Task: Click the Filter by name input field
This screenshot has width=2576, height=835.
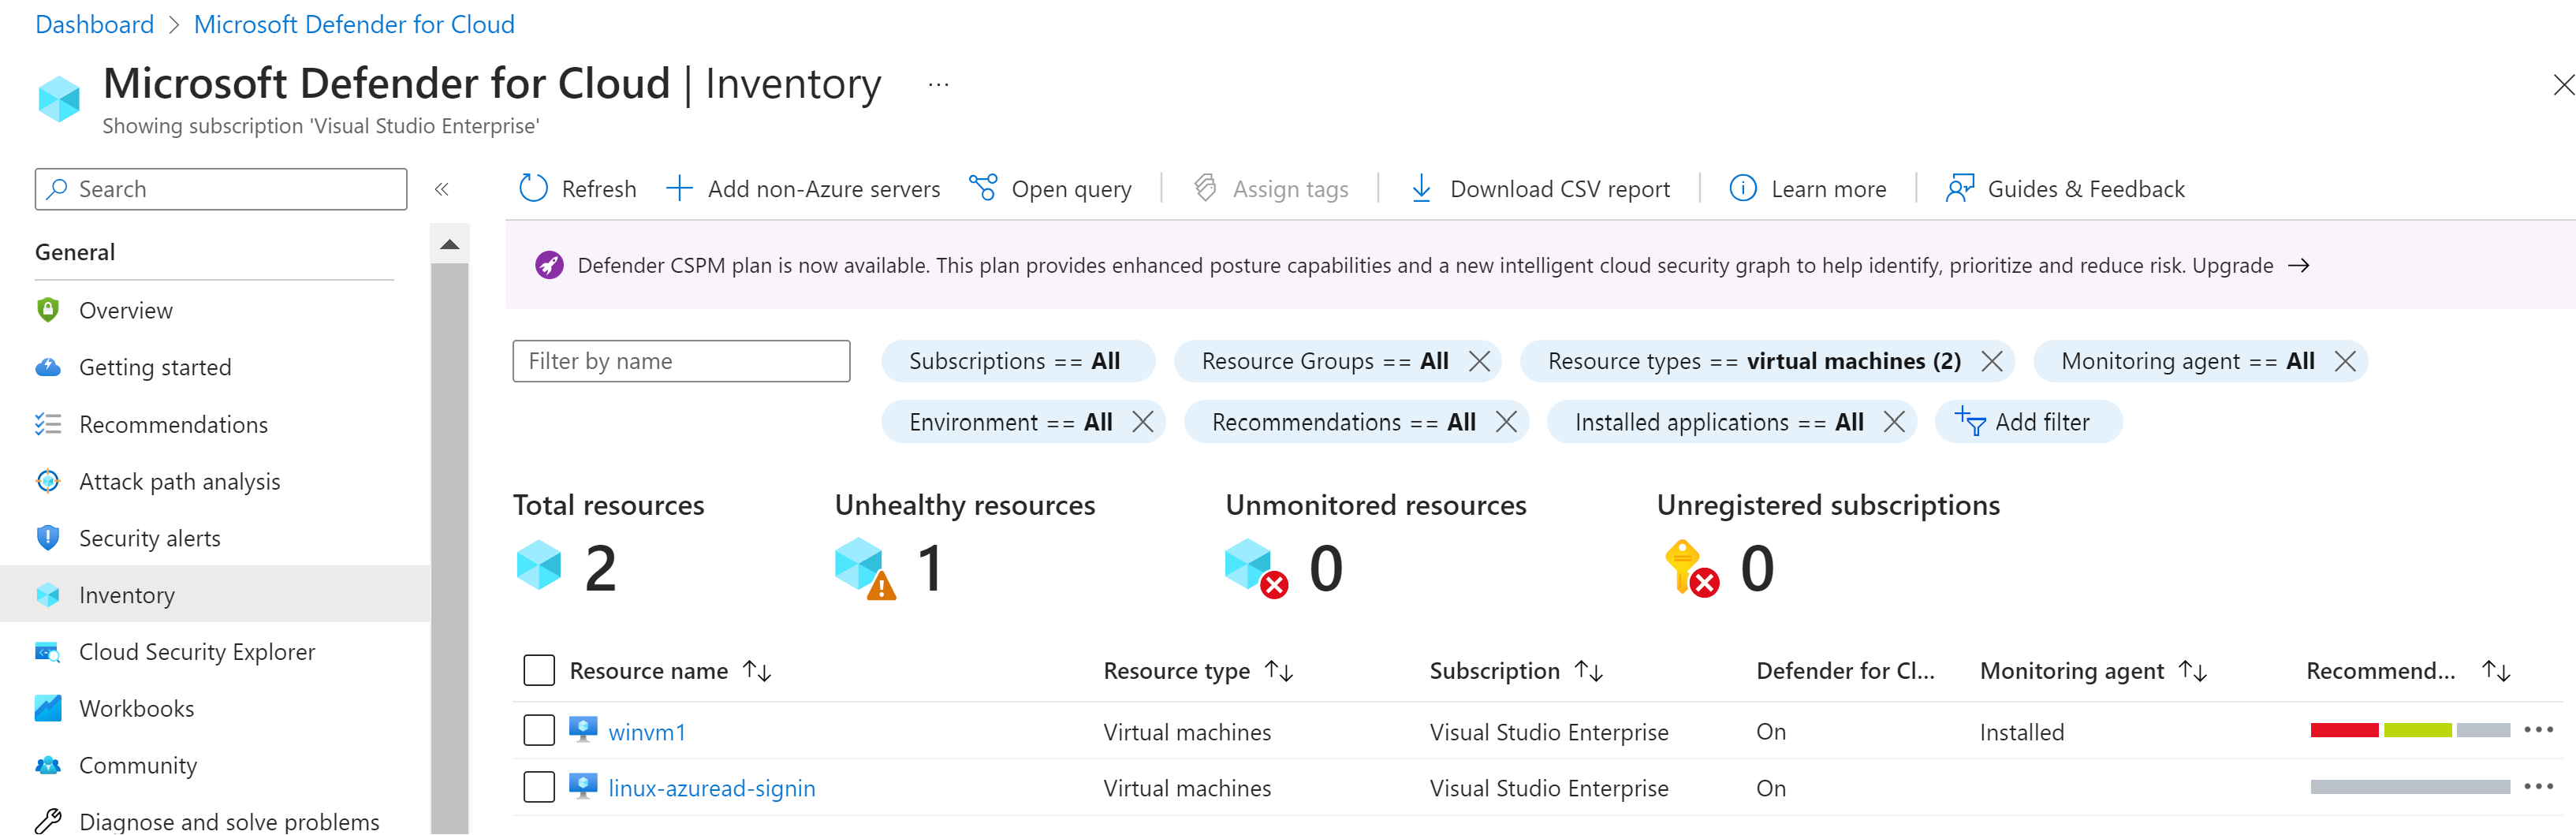Action: tap(680, 361)
